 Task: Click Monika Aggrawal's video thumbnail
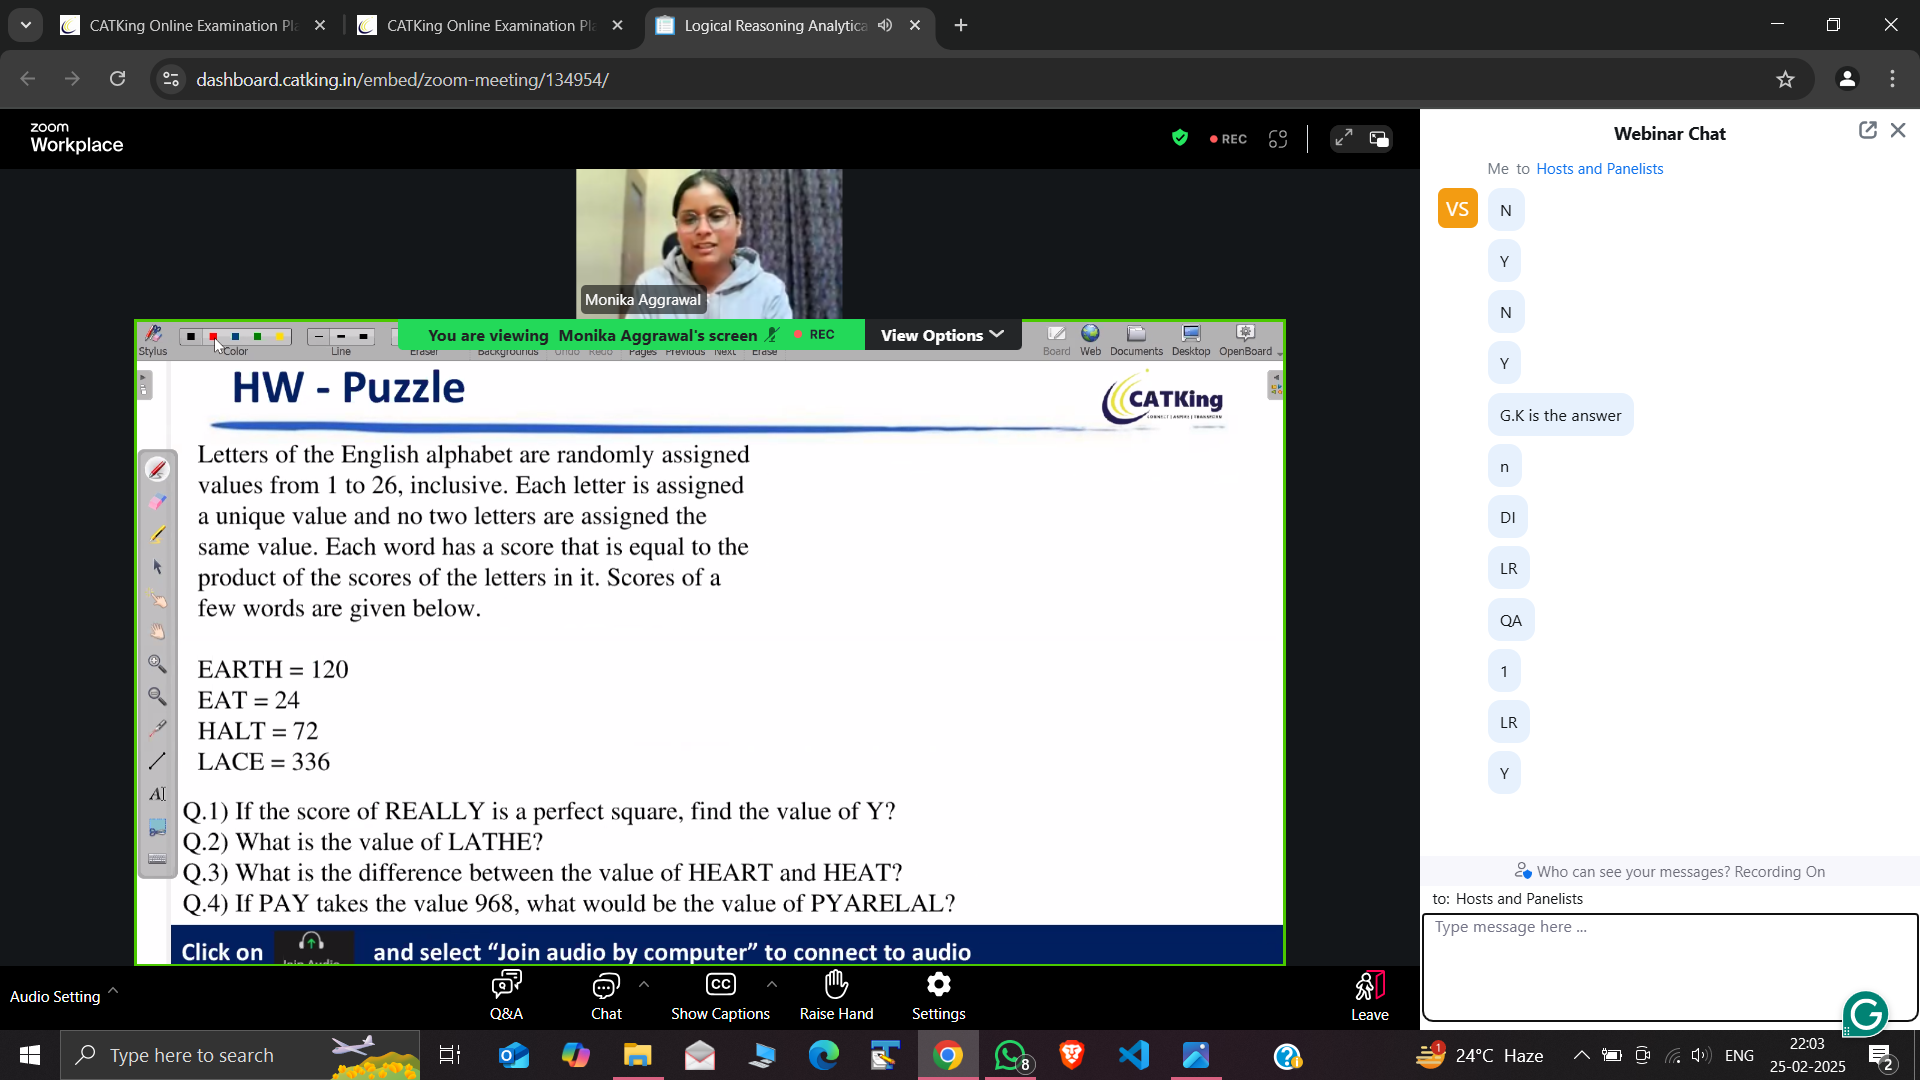[x=709, y=244]
